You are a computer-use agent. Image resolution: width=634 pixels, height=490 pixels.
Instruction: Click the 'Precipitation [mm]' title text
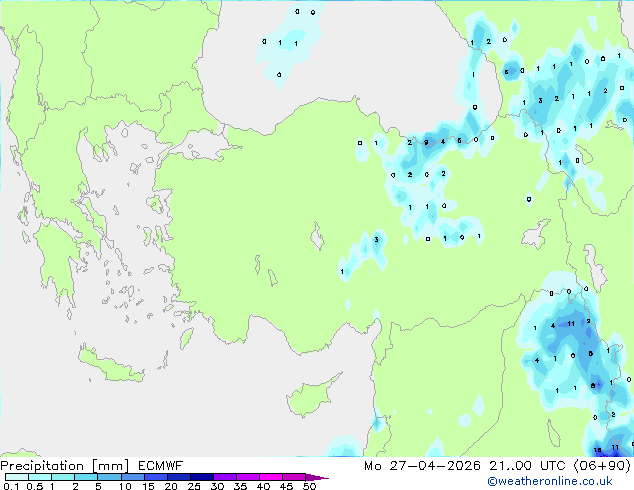[65, 466]
